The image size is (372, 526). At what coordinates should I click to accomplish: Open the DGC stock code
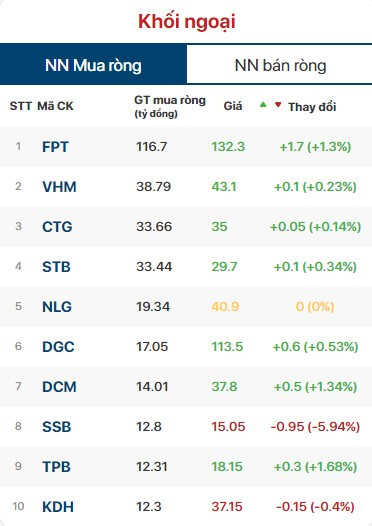pos(58,347)
